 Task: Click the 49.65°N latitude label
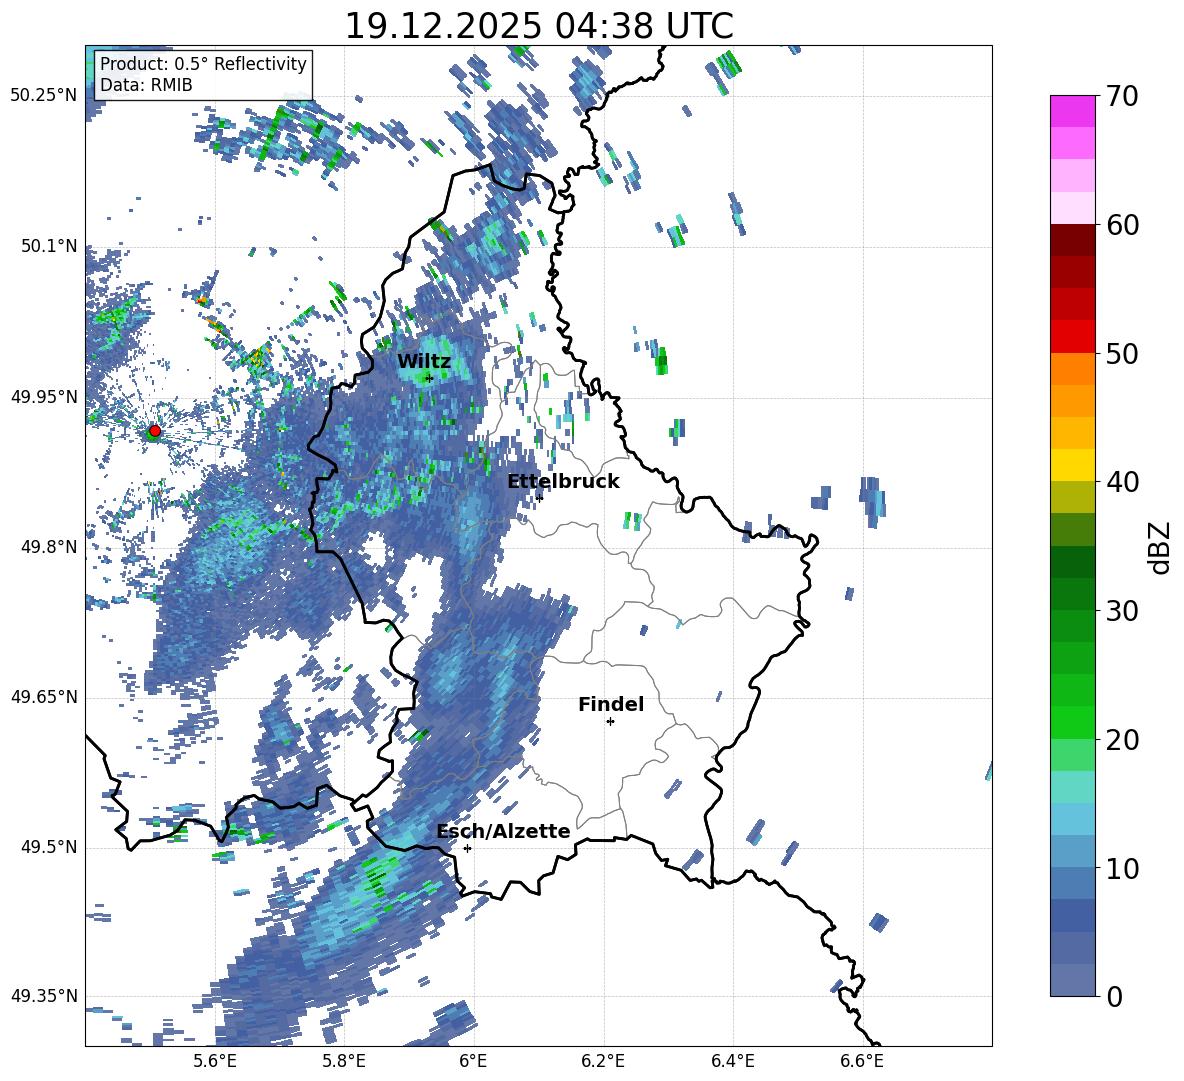tap(44, 697)
